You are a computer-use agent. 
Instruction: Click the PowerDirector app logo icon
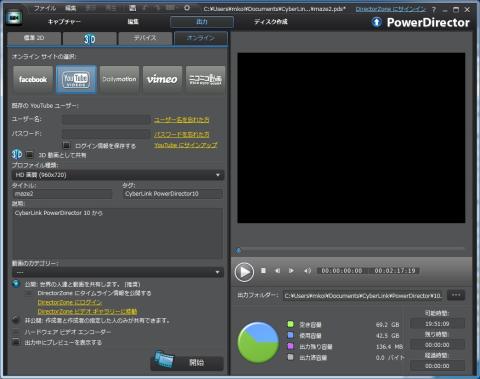coord(14,18)
